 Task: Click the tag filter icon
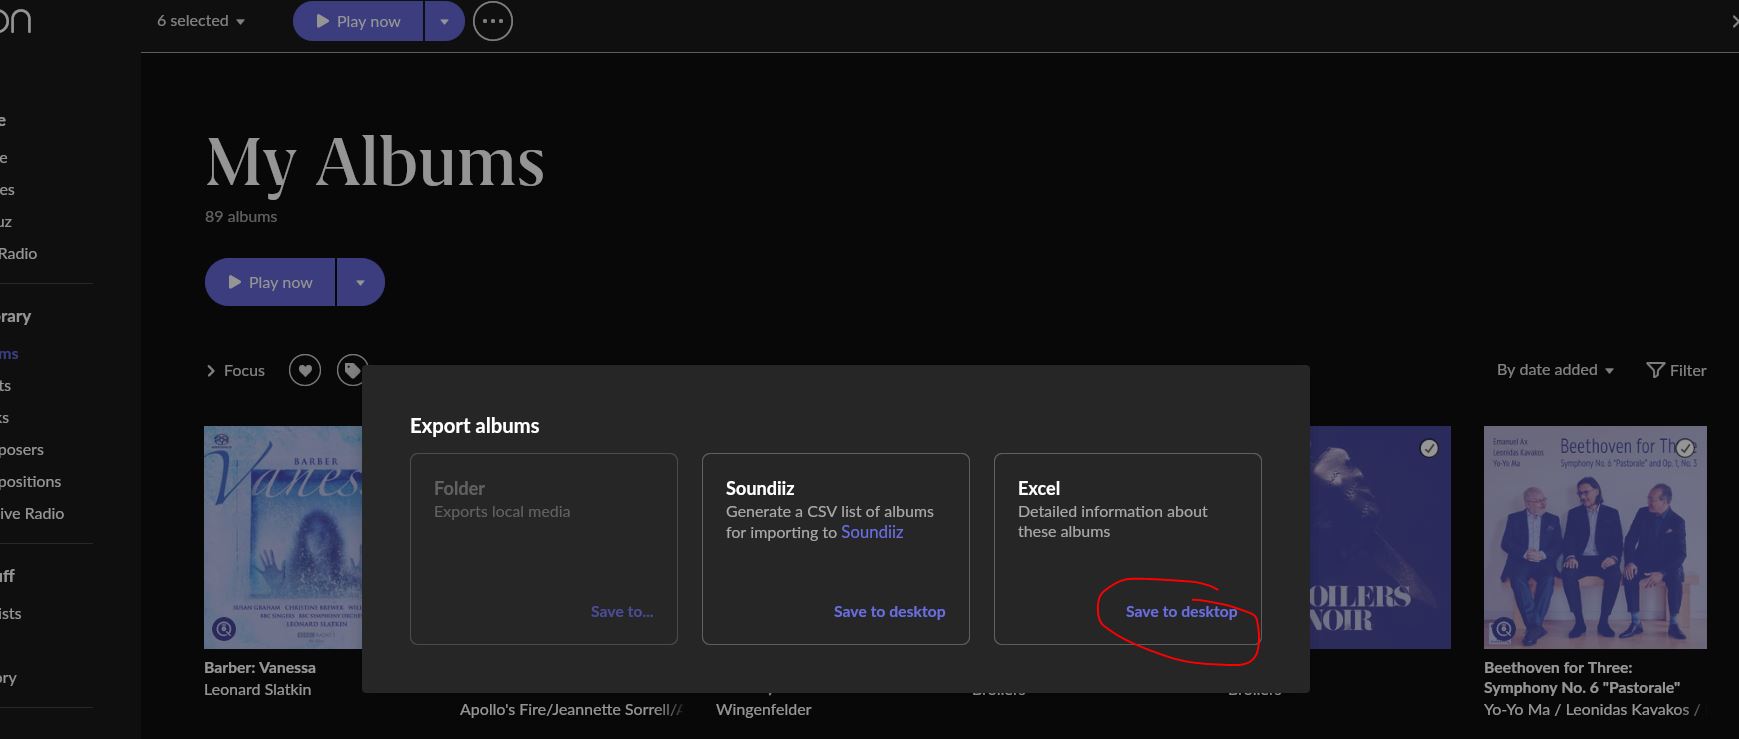pos(351,371)
